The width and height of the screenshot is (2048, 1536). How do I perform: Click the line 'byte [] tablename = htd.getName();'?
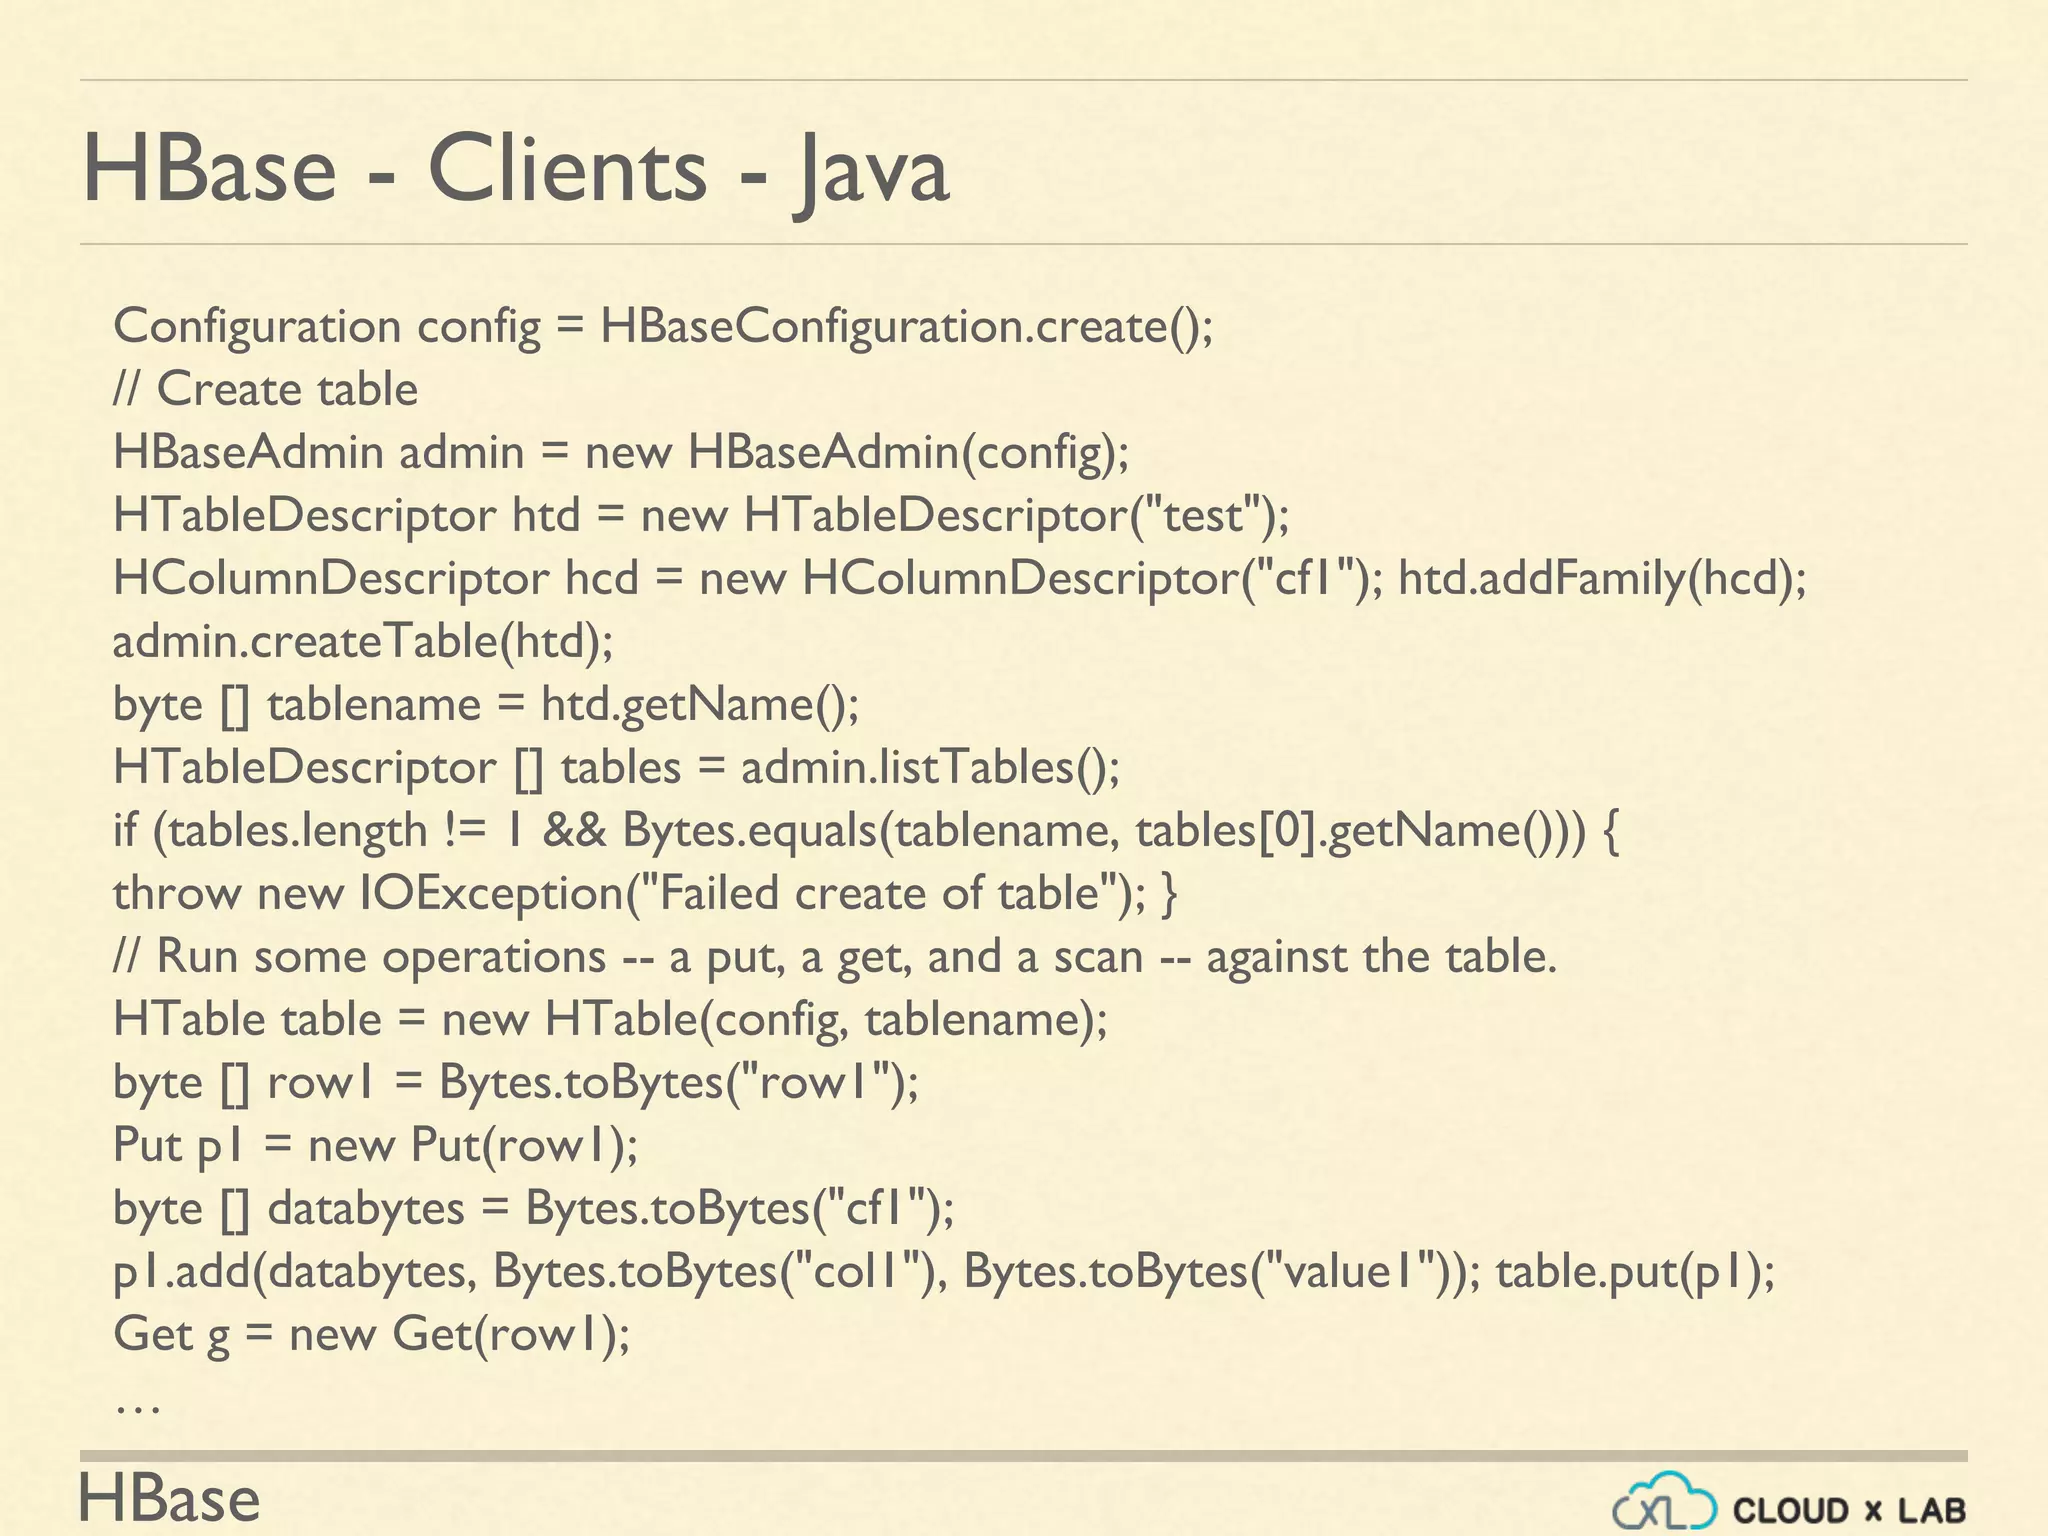(x=486, y=705)
